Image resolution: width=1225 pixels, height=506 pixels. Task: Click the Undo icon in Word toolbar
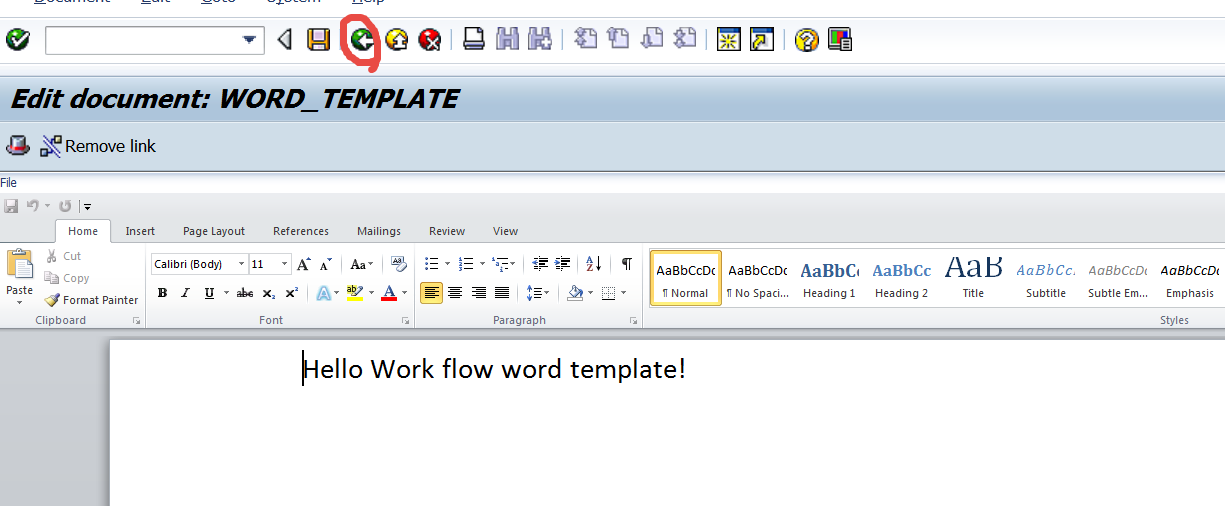(x=32, y=206)
